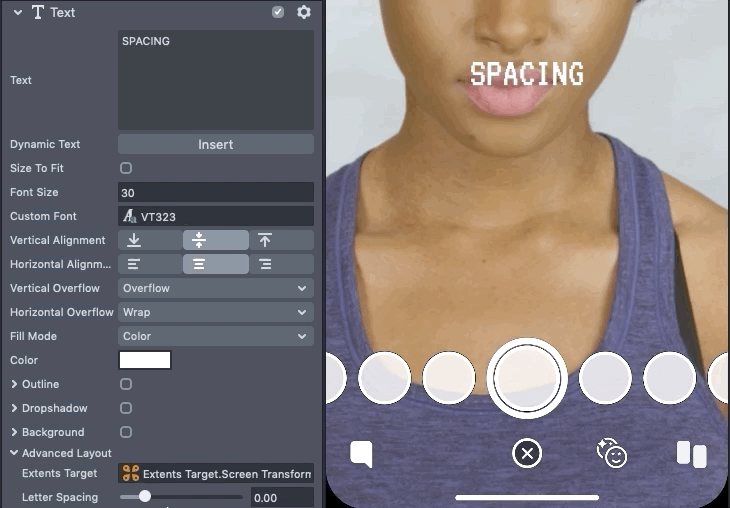Click the SPACING text in preview
Screen dimensions: 730x508
pyautogui.click(x=527, y=74)
